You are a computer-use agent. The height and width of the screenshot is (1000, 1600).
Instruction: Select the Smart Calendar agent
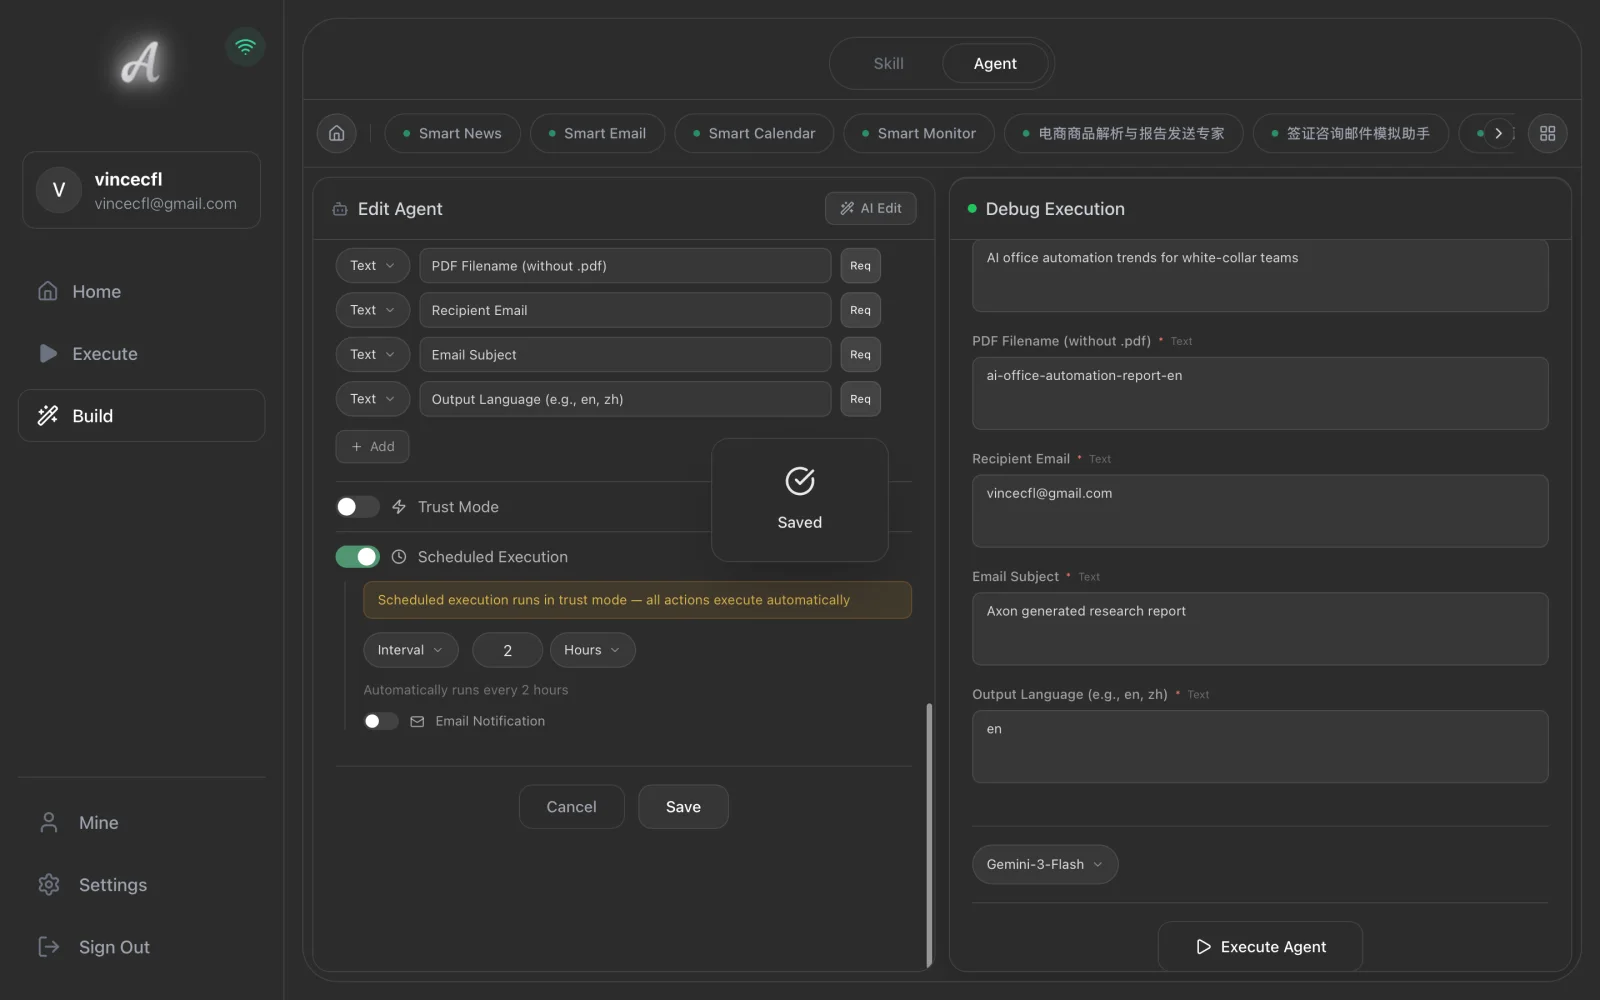(x=754, y=133)
